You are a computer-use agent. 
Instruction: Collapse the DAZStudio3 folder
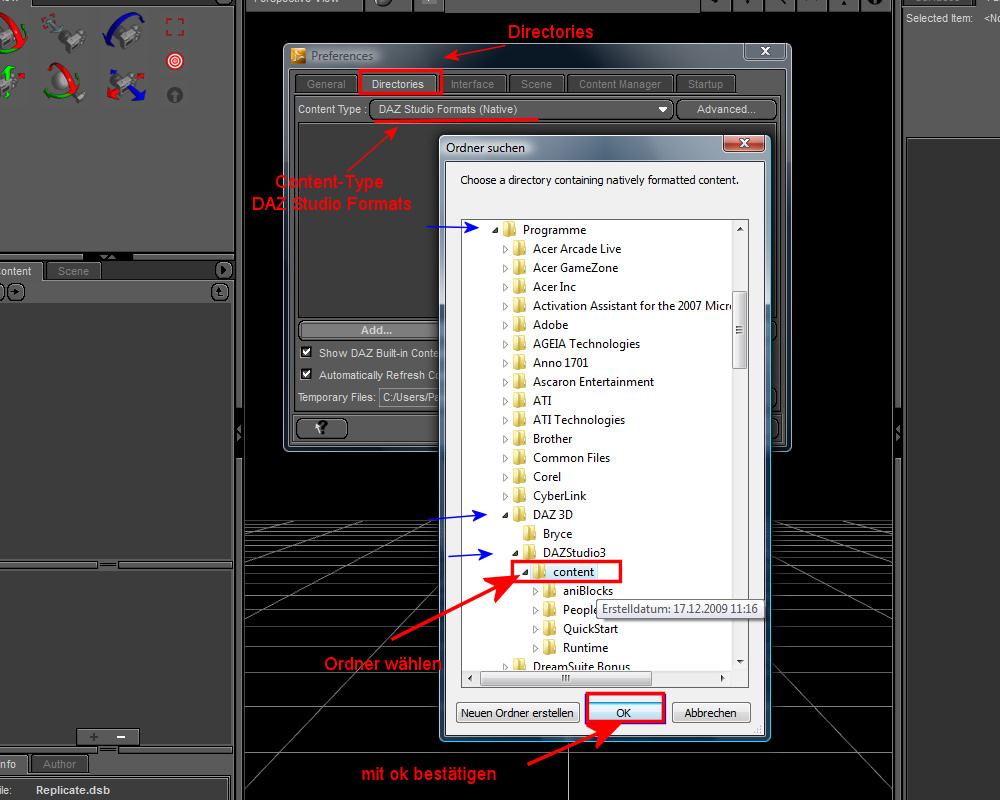[x=515, y=553]
